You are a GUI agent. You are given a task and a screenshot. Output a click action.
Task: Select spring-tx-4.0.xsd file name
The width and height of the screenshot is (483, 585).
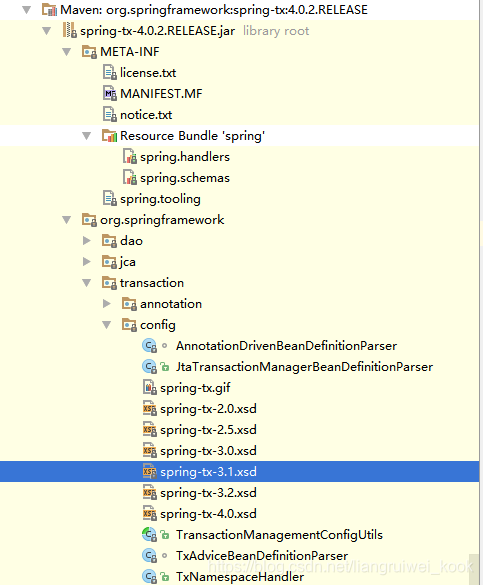point(208,514)
